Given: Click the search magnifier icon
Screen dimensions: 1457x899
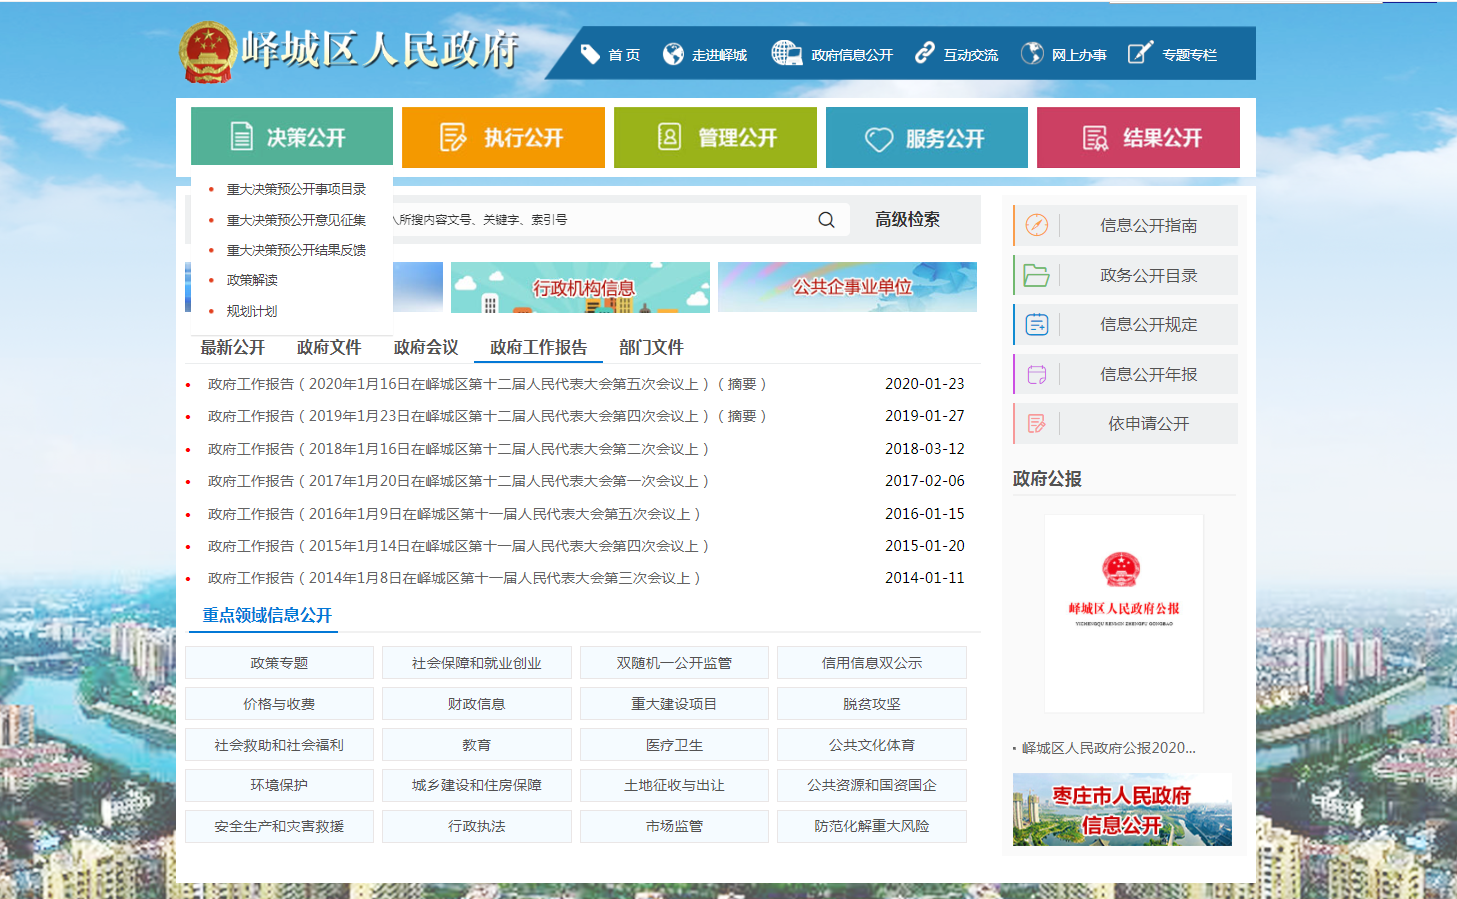Looking at the screenshot, I should pyautogui.click(x=826, y=220).
